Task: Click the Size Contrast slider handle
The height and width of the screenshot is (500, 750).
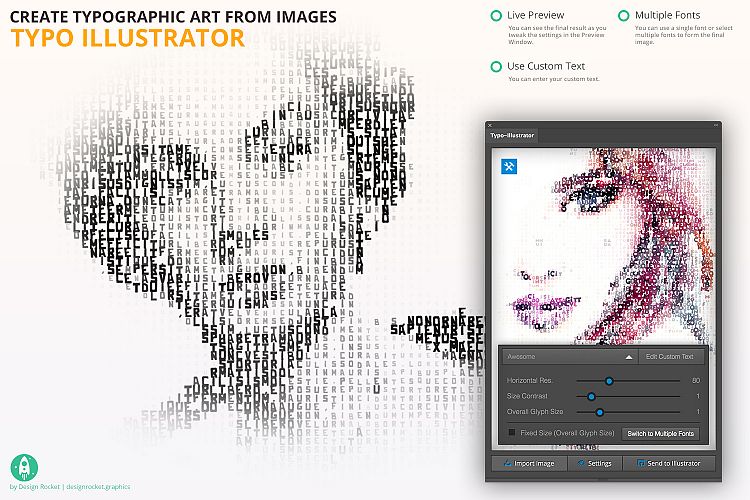Action: point(591,396)
